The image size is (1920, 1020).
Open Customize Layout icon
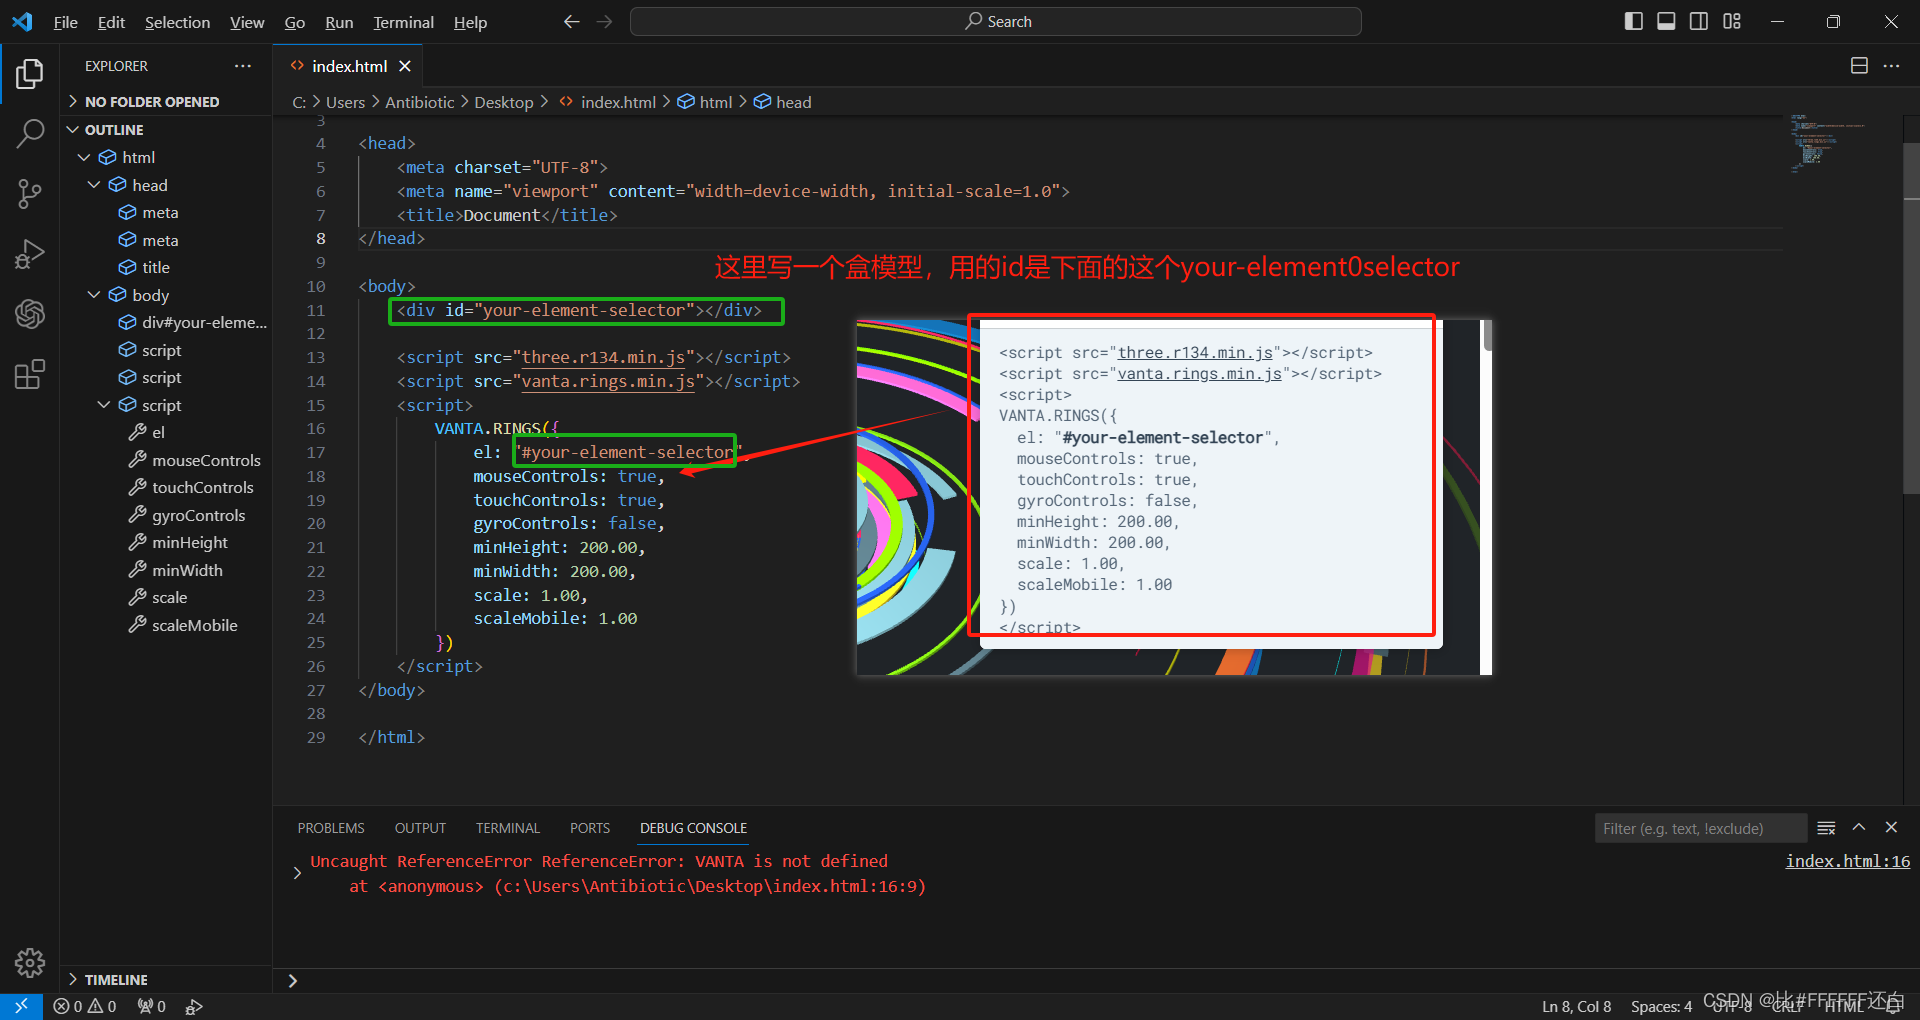pyautogui.click(x=1732, y=21)
